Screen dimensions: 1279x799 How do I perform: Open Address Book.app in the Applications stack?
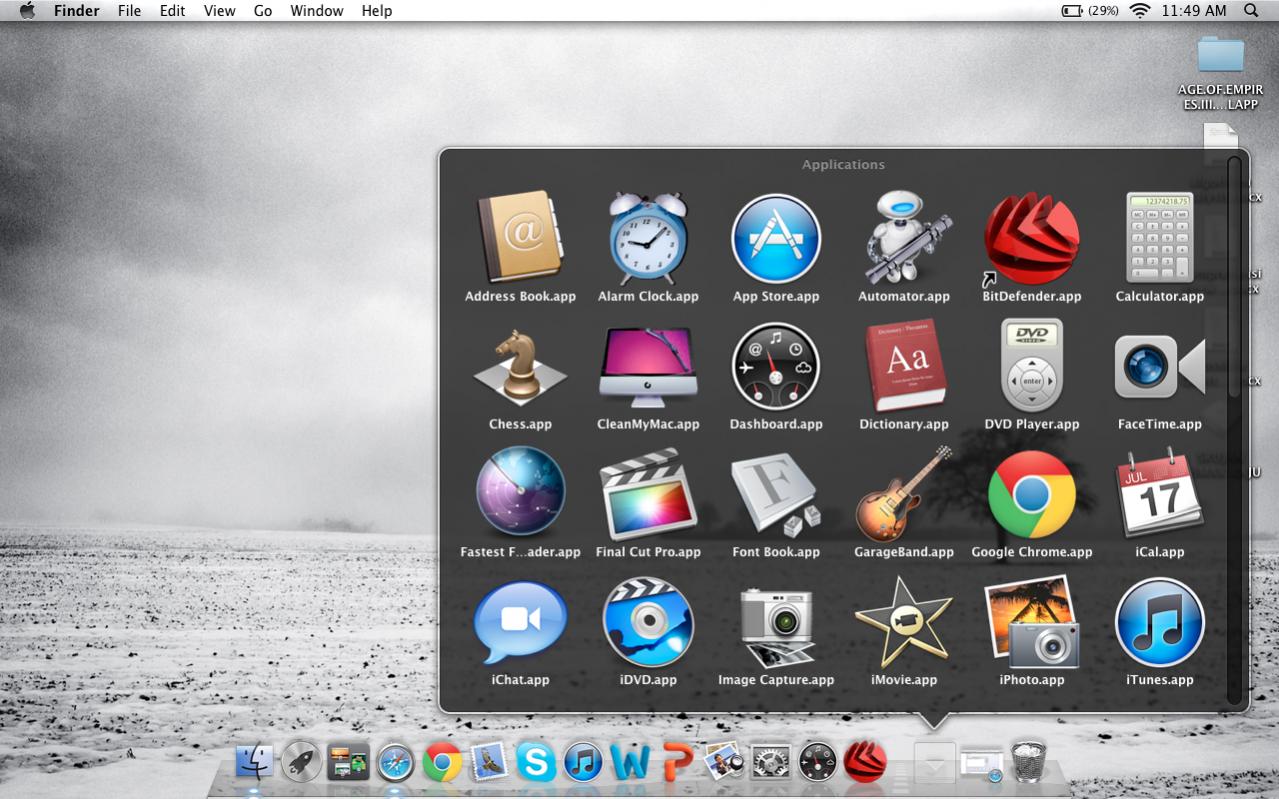tap(520, 238)
